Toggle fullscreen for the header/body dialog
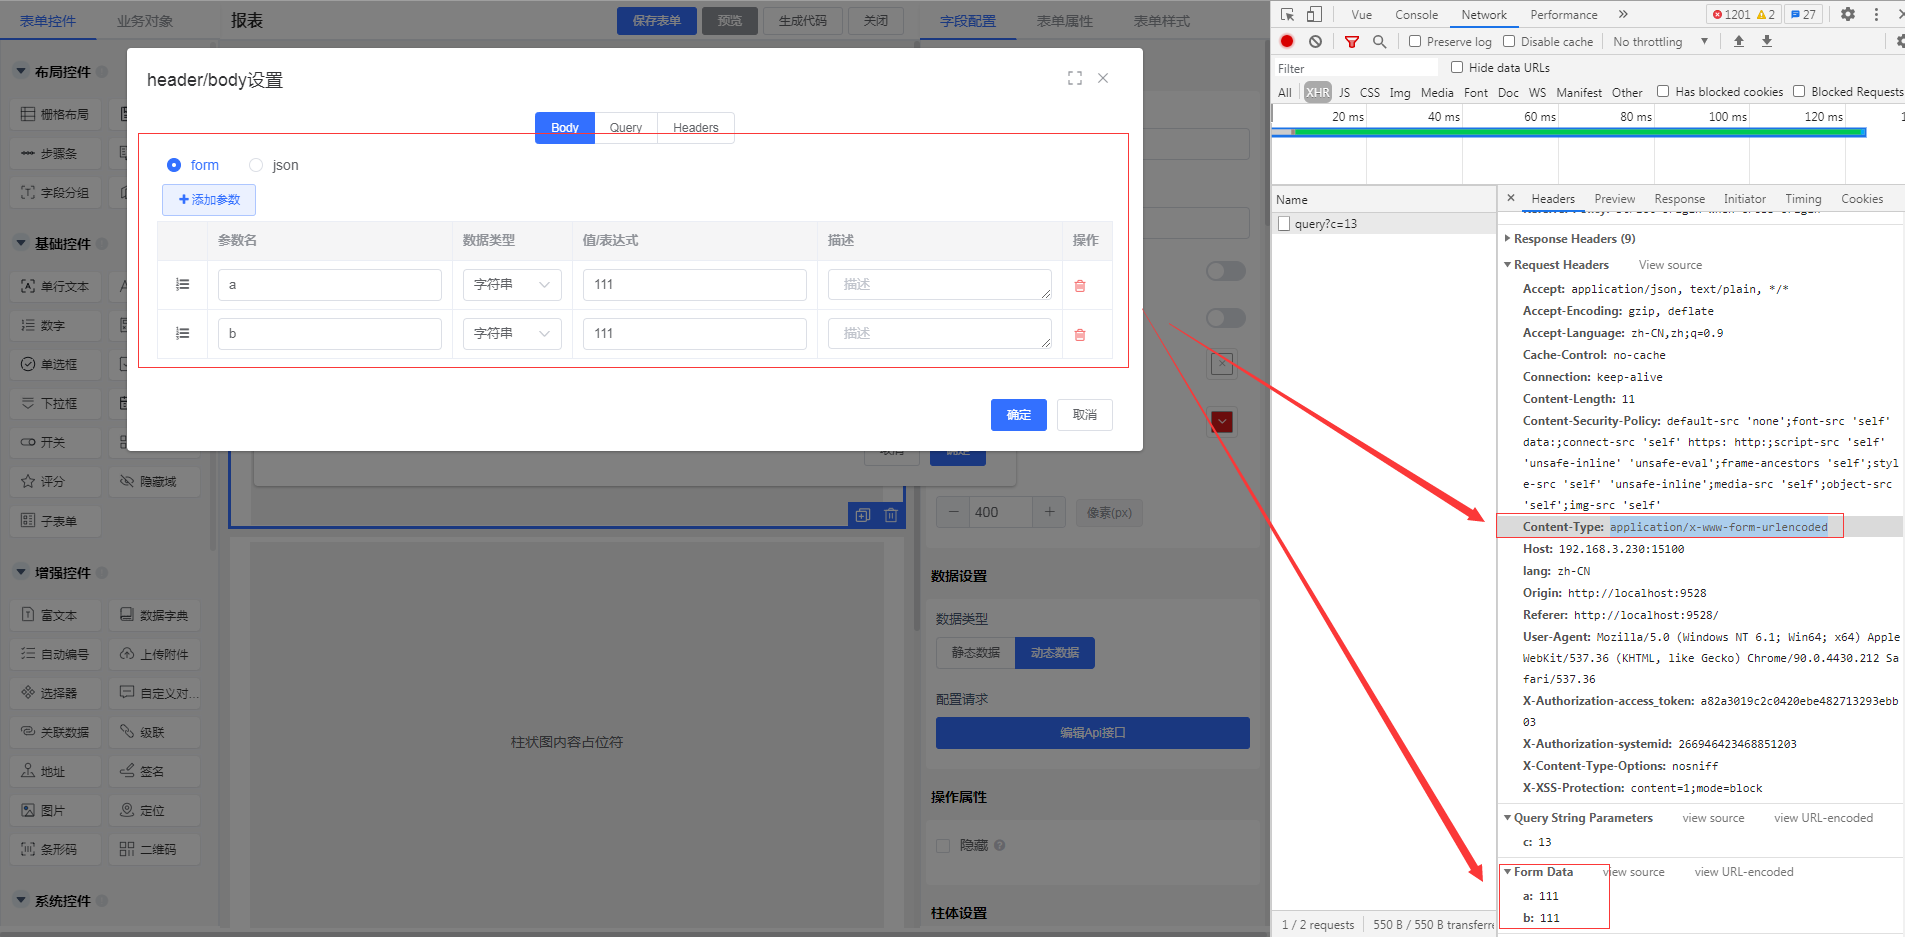This screenshot has width=1905, height=937. point(1075,78)
